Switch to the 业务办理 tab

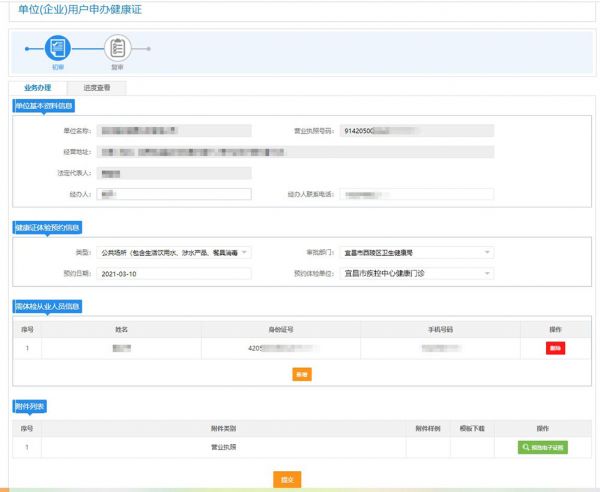click(38, 87)
